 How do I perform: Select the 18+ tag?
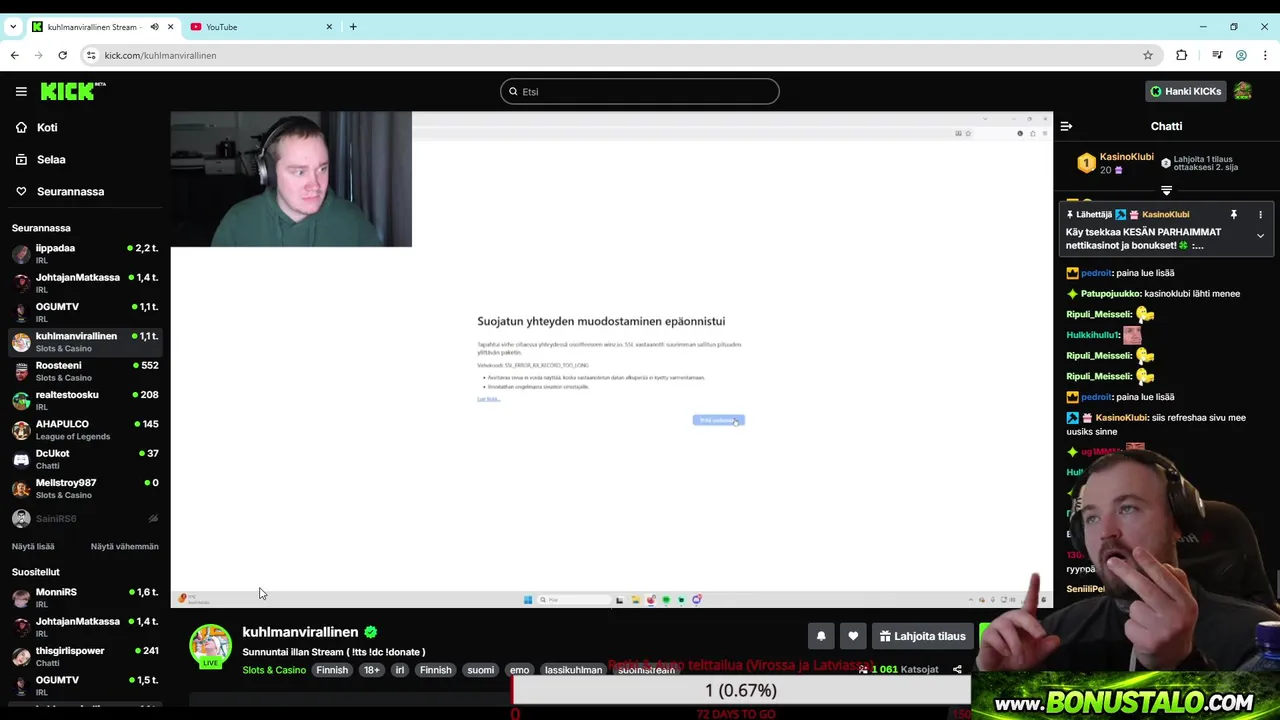tap(372, 670)
